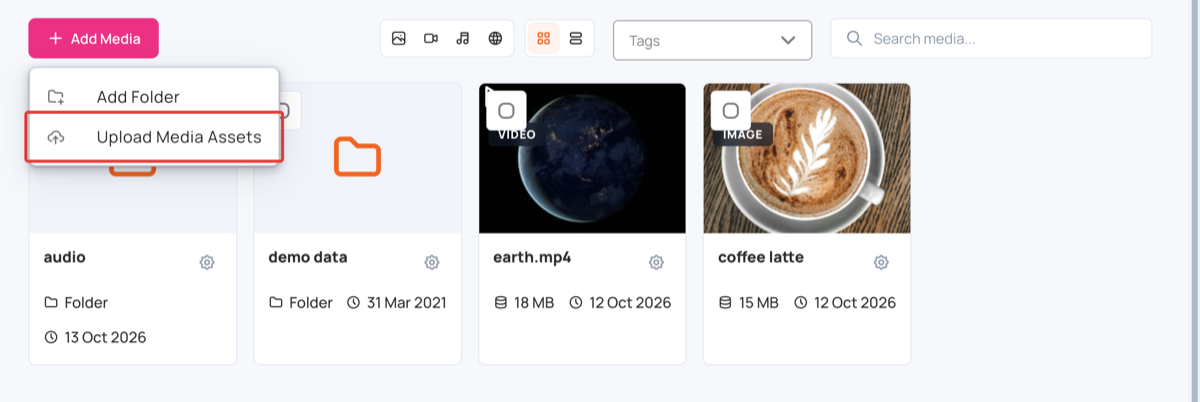Filter media by audio type icon
Image resolution: width=1200 pixels, height=402 pixels.
463,38
